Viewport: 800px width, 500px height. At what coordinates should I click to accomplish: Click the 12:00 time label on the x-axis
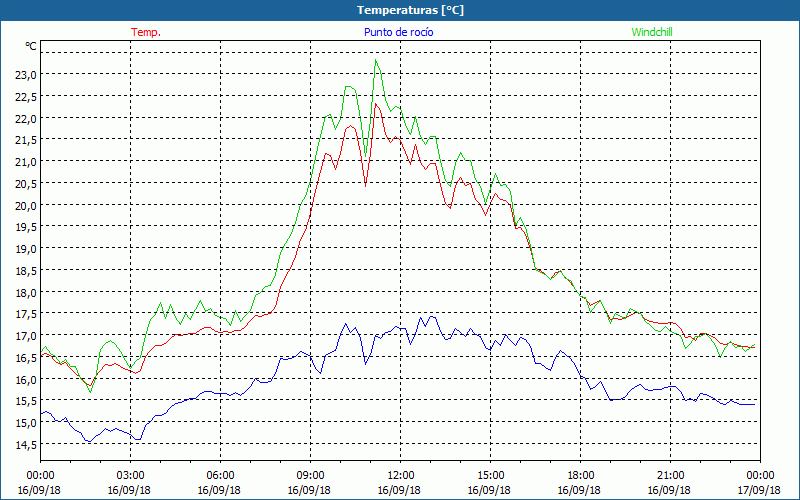[x=401, y=476]
